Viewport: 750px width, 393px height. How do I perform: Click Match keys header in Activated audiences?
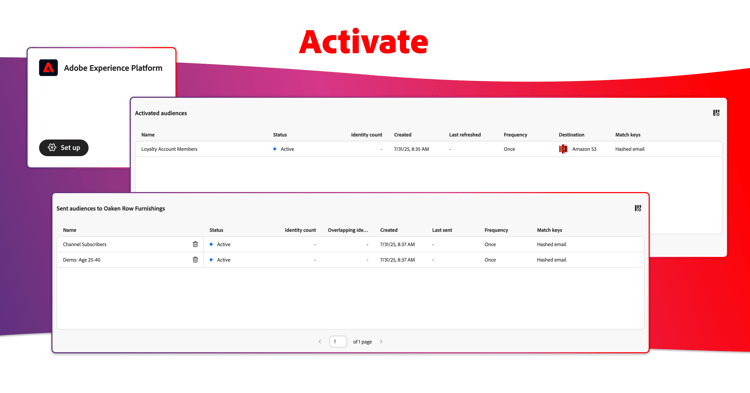click(628, 135)
